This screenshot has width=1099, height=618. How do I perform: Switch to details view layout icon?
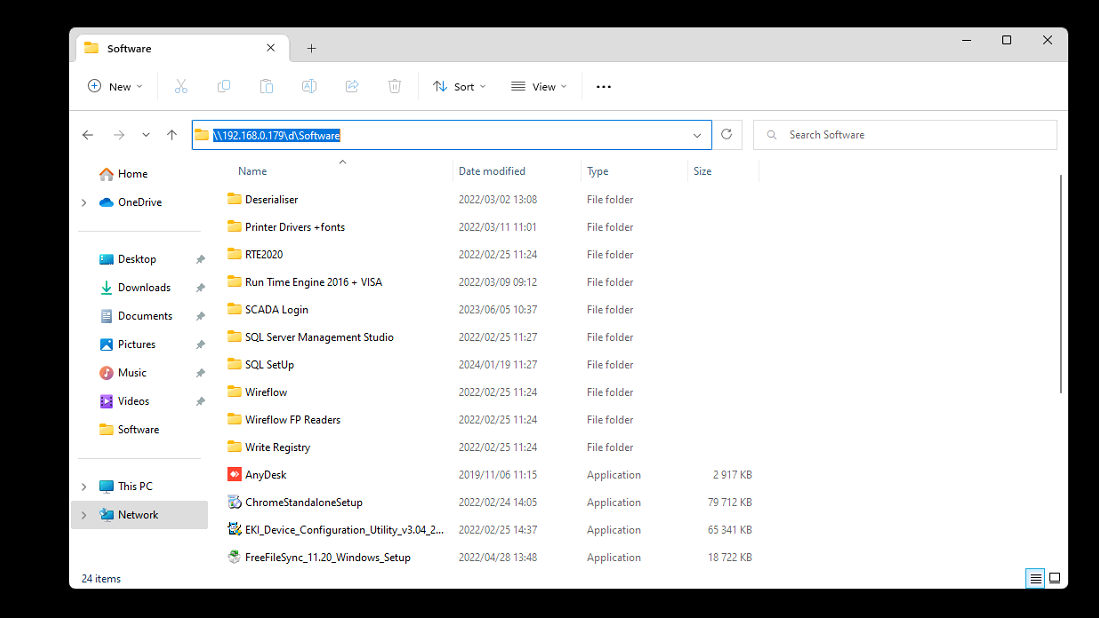1035,578
